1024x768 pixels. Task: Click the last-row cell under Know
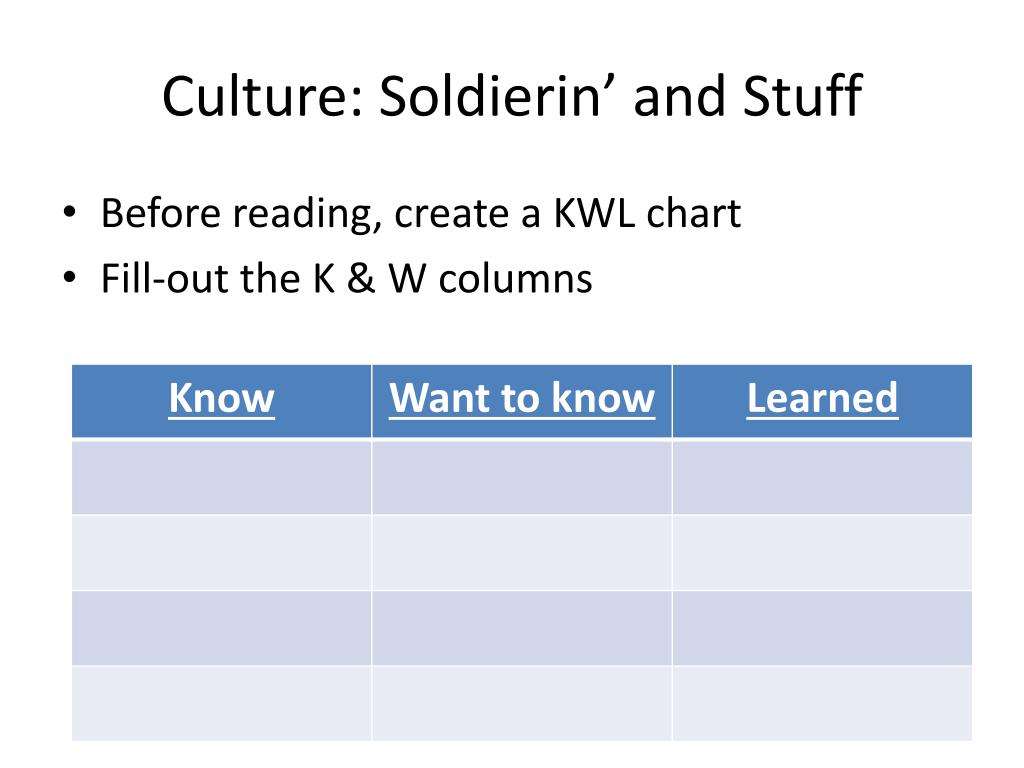click(221, 703)
